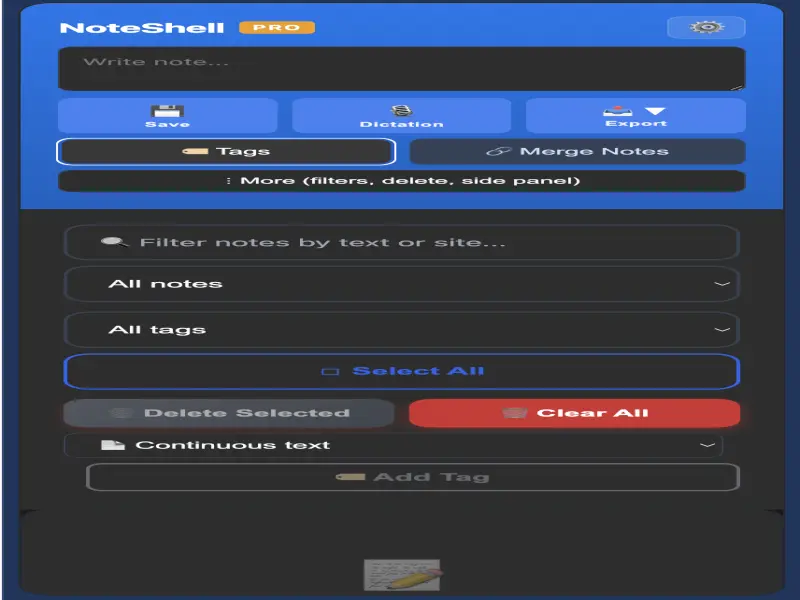Open Export dropdown arrow
800x600 pixels.
(x=655, y=111)
